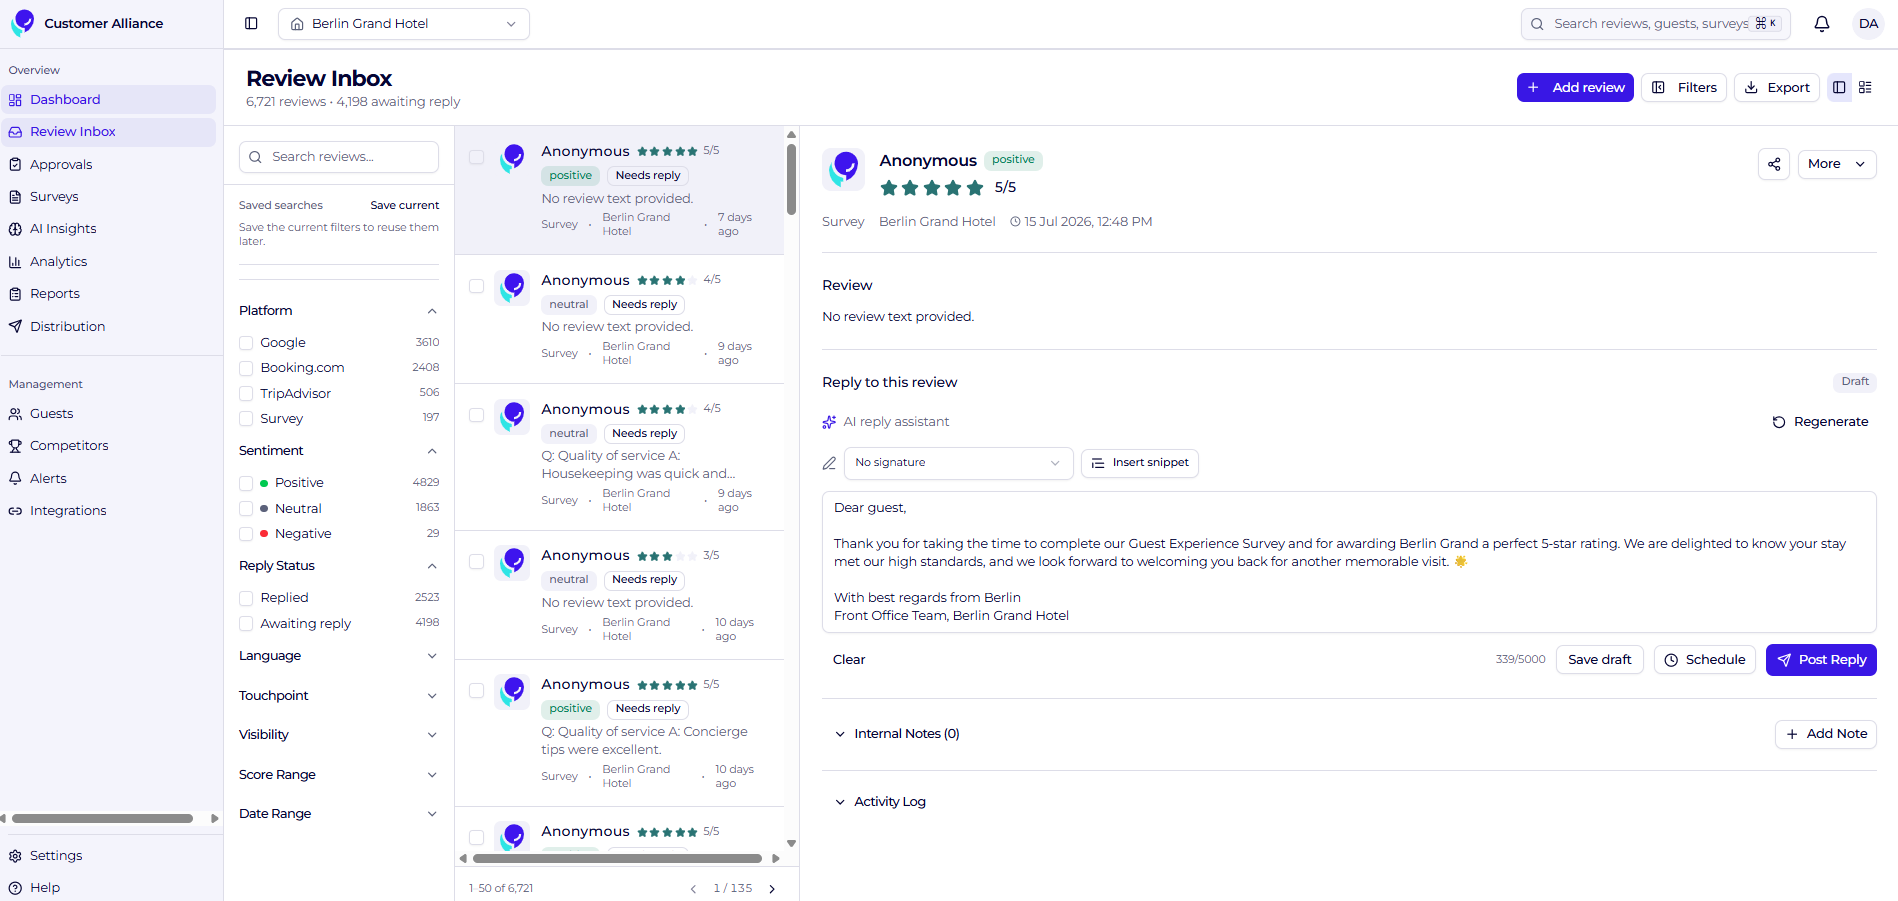This screenshot has height=901, width=1898.
Task: Expand the Date Range filter section
Action: coord(339,814)
